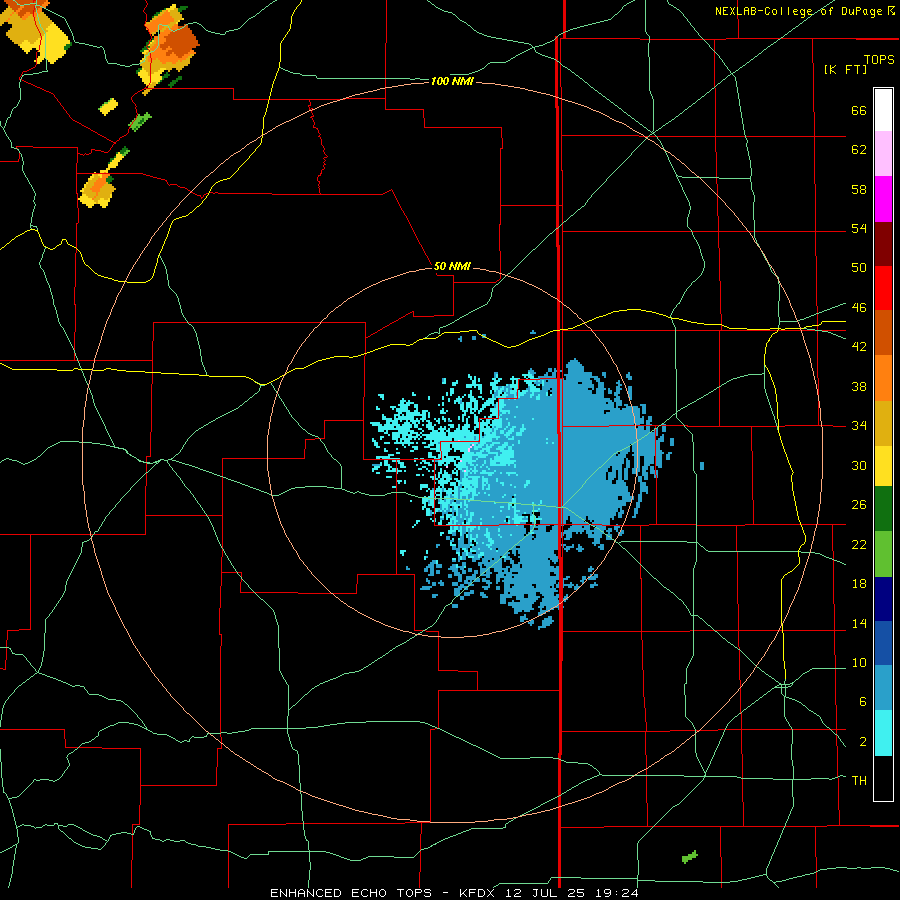Click the 6 value on the legend
900x900 pixels.
862,702
